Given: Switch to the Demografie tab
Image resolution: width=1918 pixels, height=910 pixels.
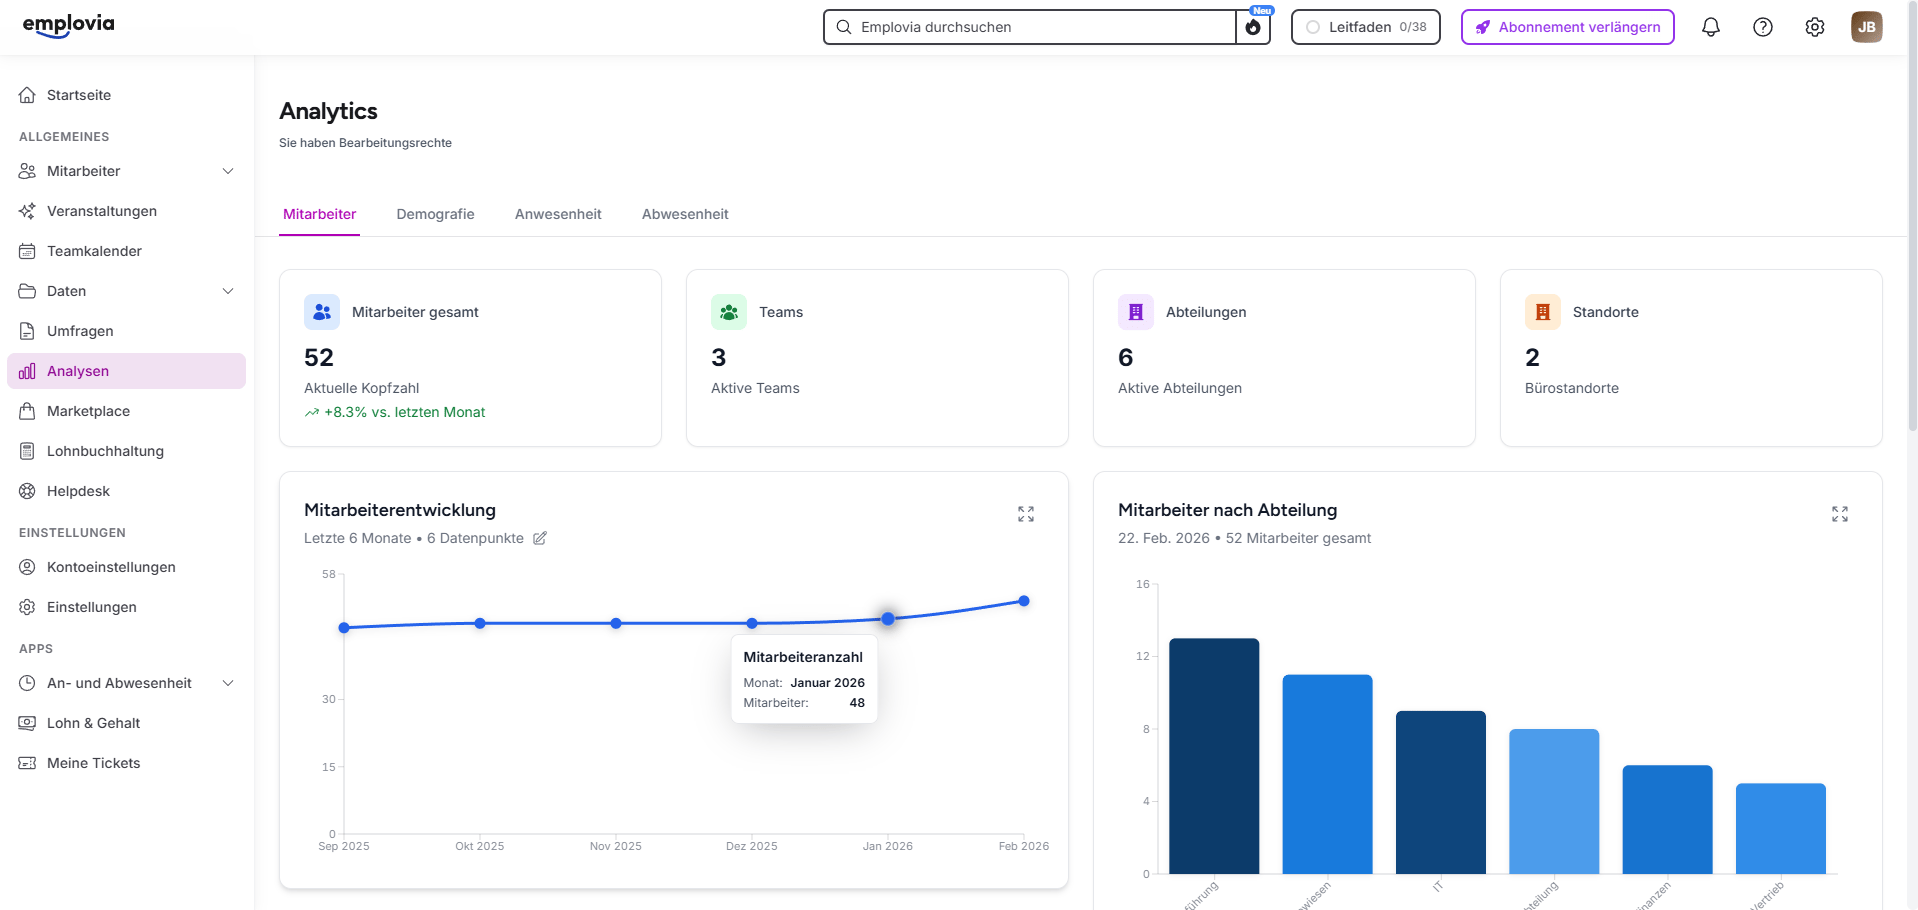Looking at the screenshot, I should click(x=435, y=214).
